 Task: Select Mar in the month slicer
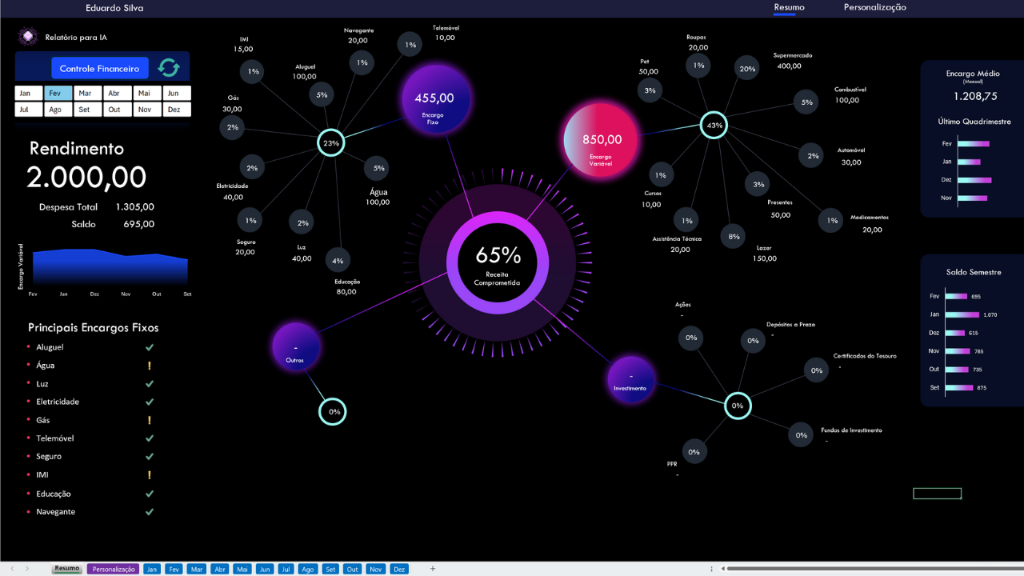click(x=85, y=92)
